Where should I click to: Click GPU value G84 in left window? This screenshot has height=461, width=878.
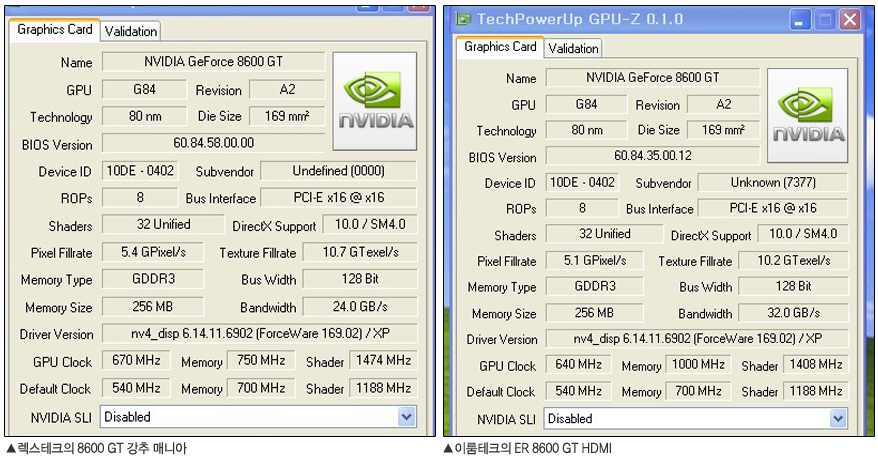[144, 89]
